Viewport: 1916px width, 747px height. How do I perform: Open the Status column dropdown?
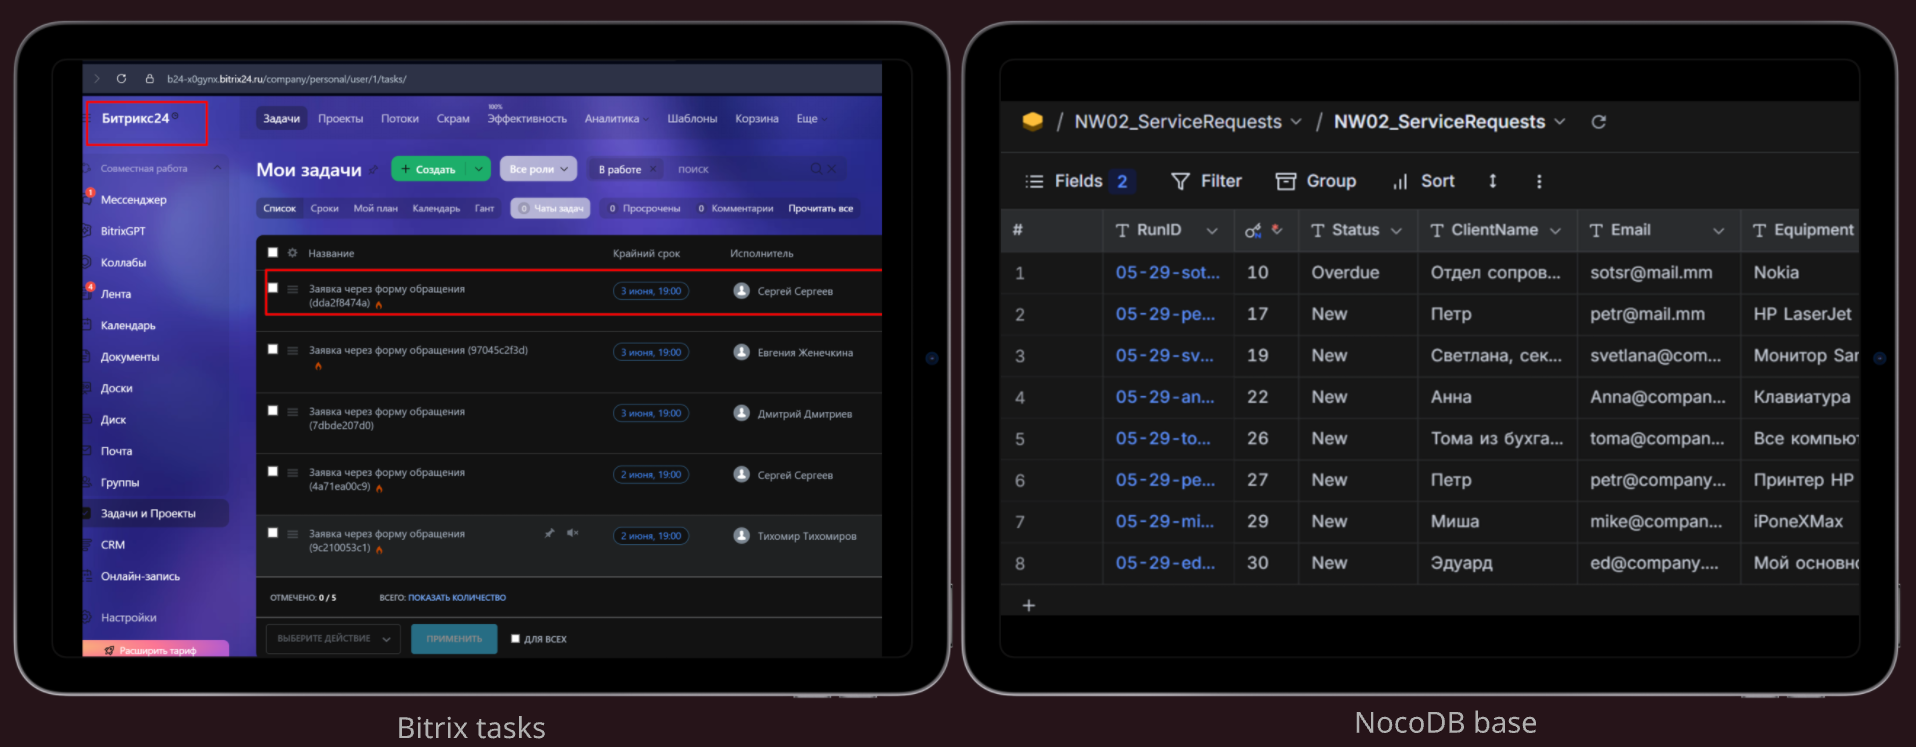point(1396,231)
